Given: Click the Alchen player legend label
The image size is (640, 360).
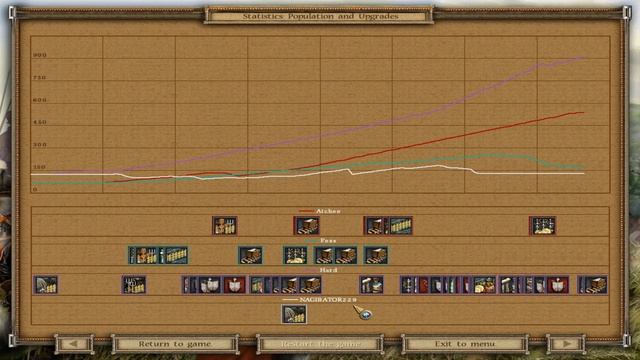Looking at the screenshot, I should tap(328, 211).
